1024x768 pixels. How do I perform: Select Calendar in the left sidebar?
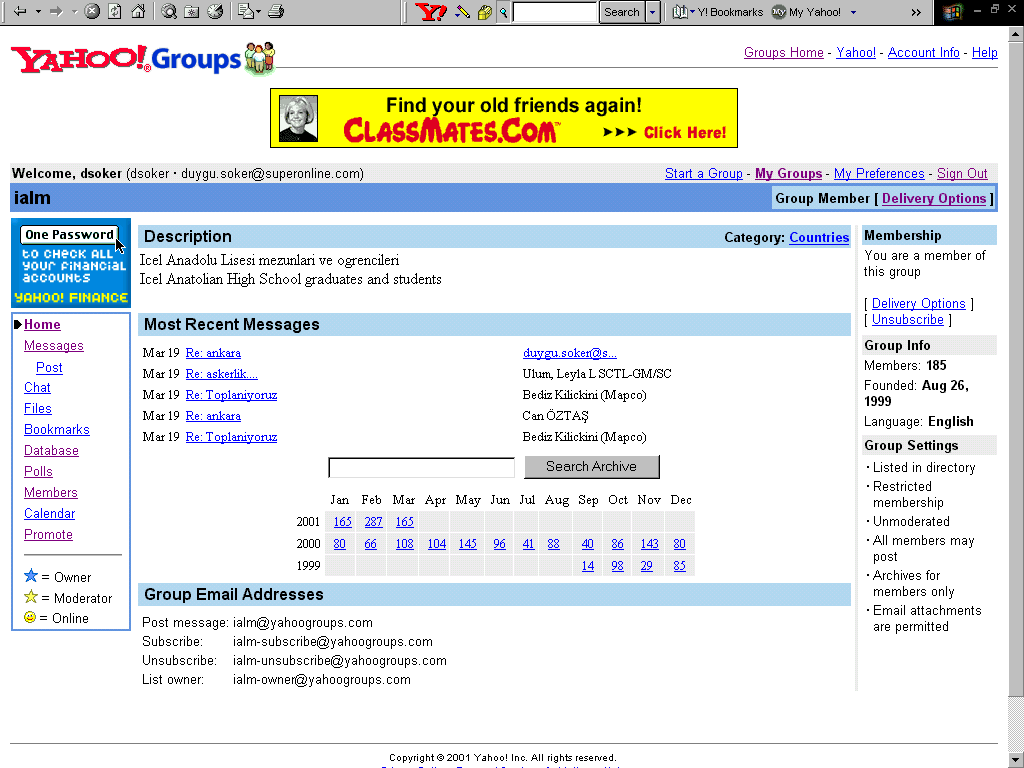click(50, 513)
